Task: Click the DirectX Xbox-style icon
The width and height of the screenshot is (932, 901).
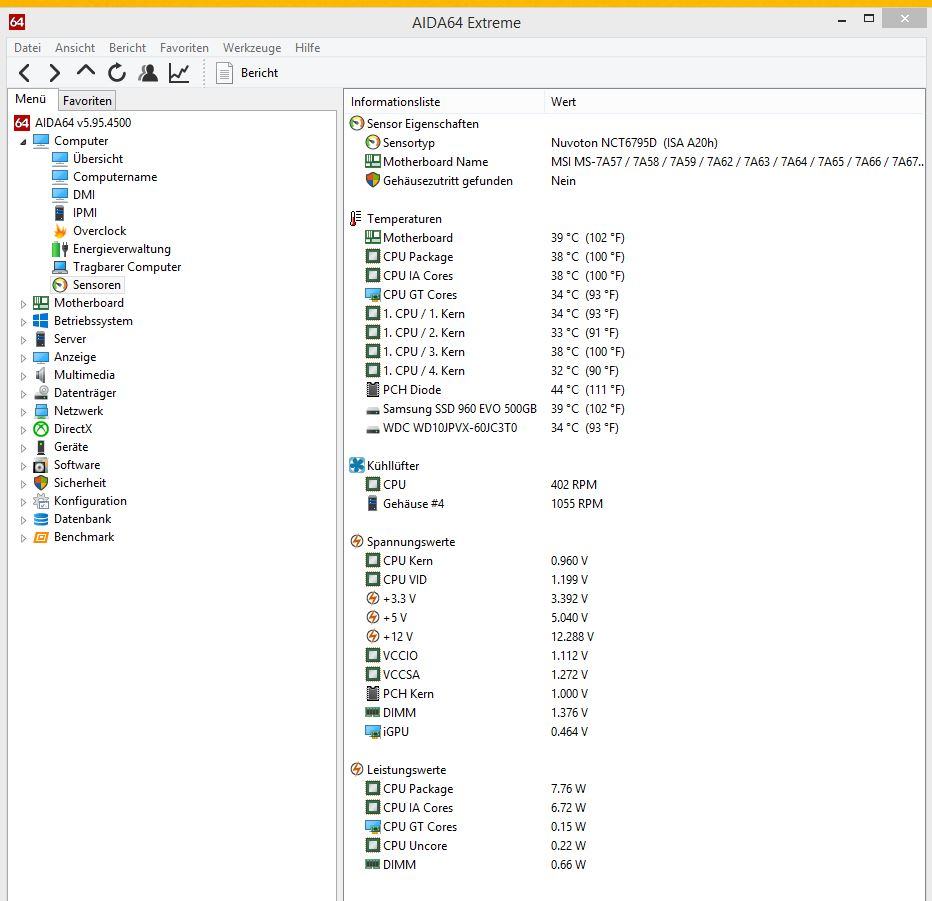Action: pyautogui.click(x=41, y=429)
